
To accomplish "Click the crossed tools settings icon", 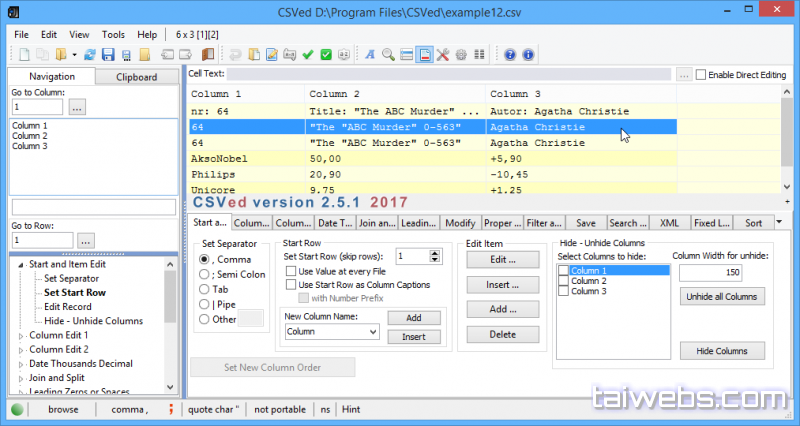I will pyautogui.click(x=443, y=55).
